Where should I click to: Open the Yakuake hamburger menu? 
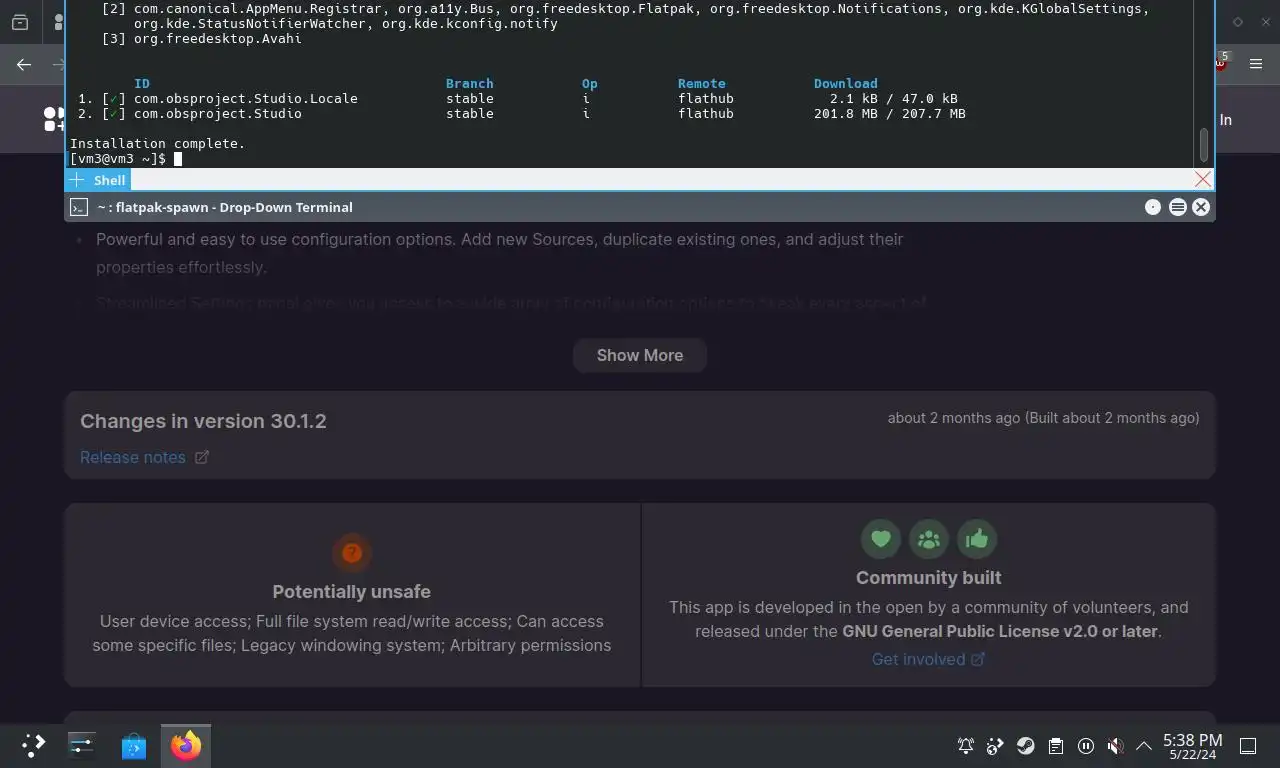coord(1177,207)
